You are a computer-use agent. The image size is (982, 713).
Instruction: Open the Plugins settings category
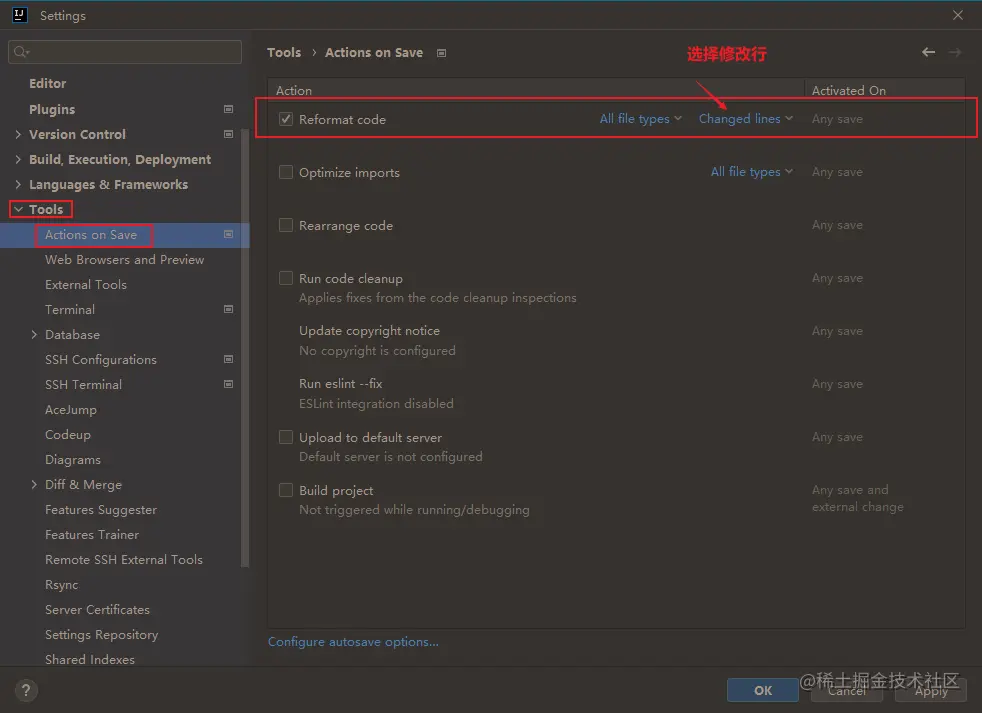(x=52, y=109)
